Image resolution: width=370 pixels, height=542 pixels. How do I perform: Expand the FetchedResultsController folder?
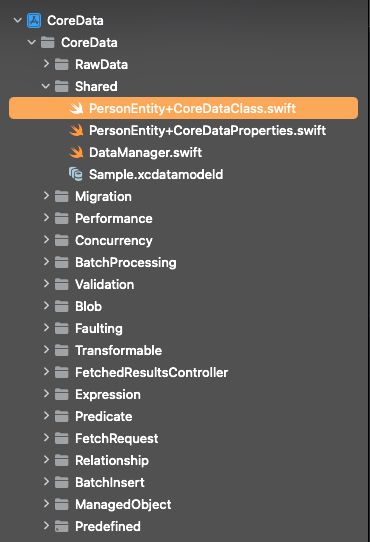pos(46,372)
